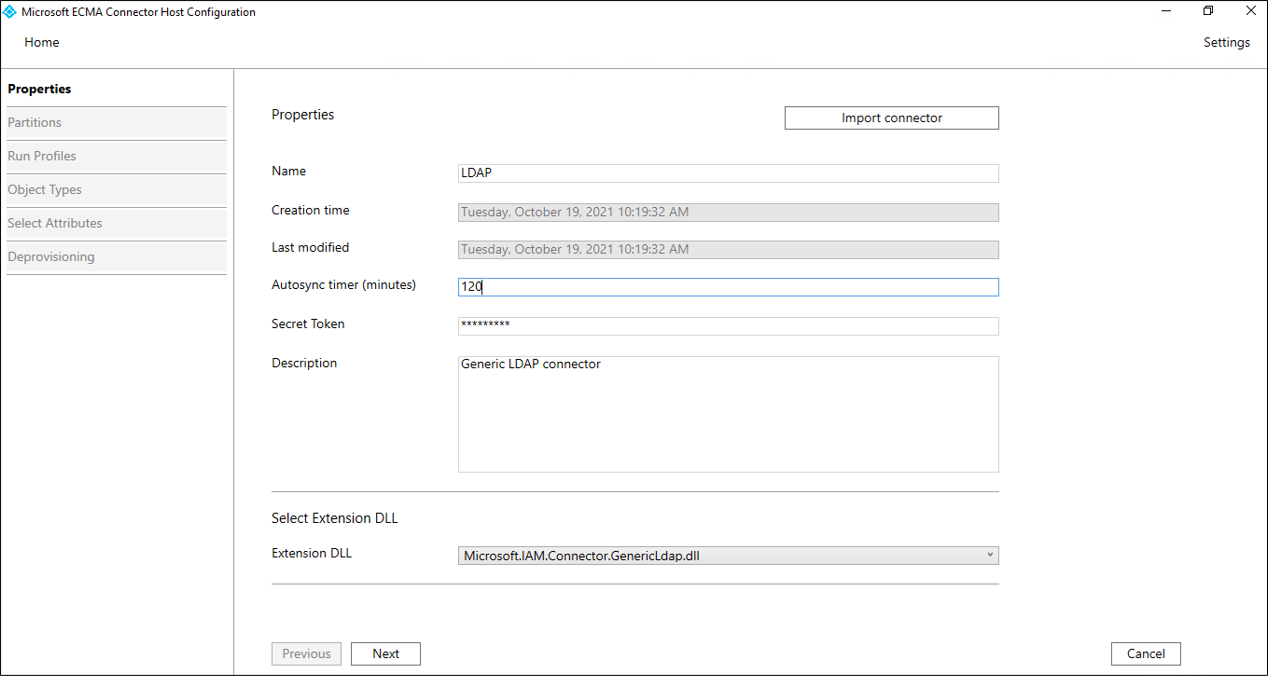
Task: Expand the Extension DLL dropdown arrow
Action: click(x=989, y=555)
